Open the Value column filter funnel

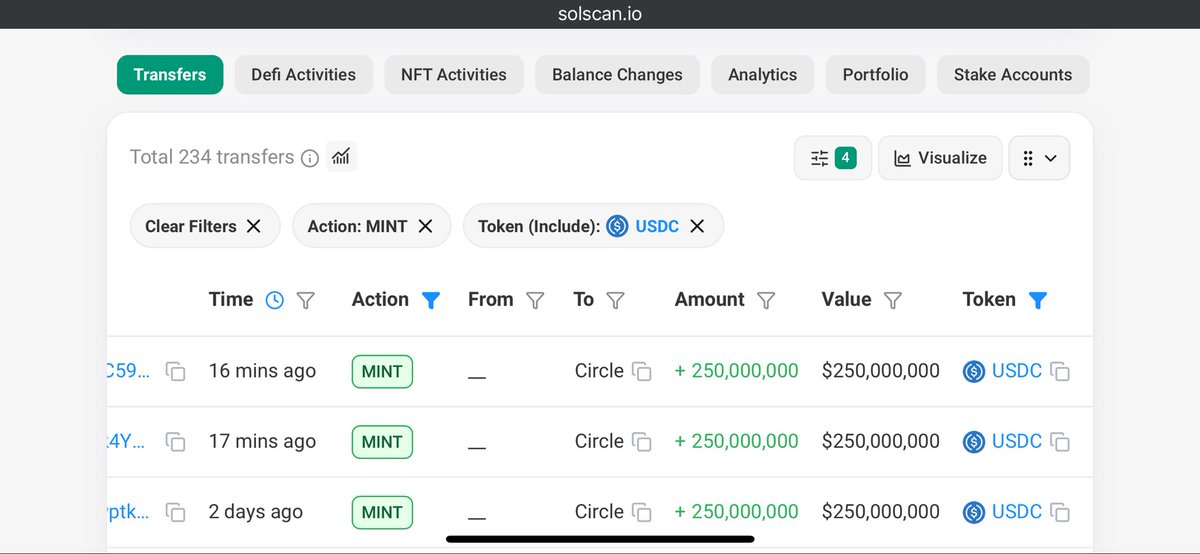pyautogui.click(x=893, y=300)
